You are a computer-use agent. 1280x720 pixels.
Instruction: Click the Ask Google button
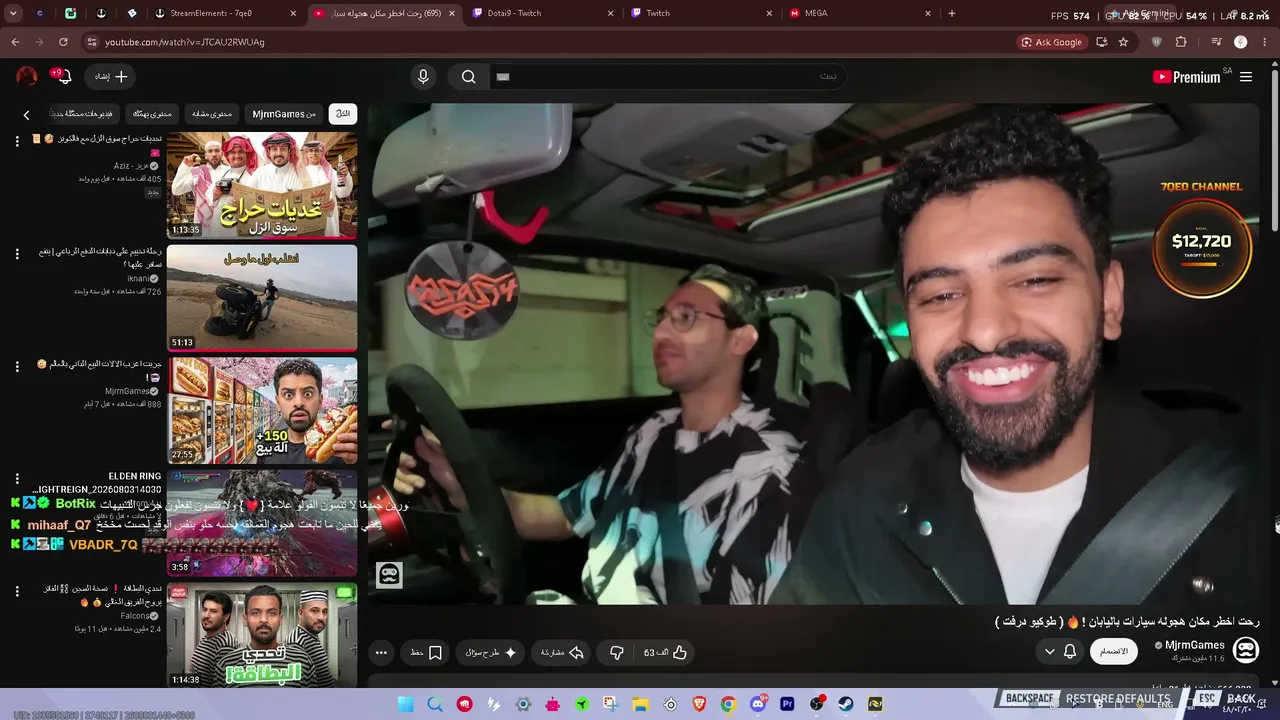point(1051,42)
